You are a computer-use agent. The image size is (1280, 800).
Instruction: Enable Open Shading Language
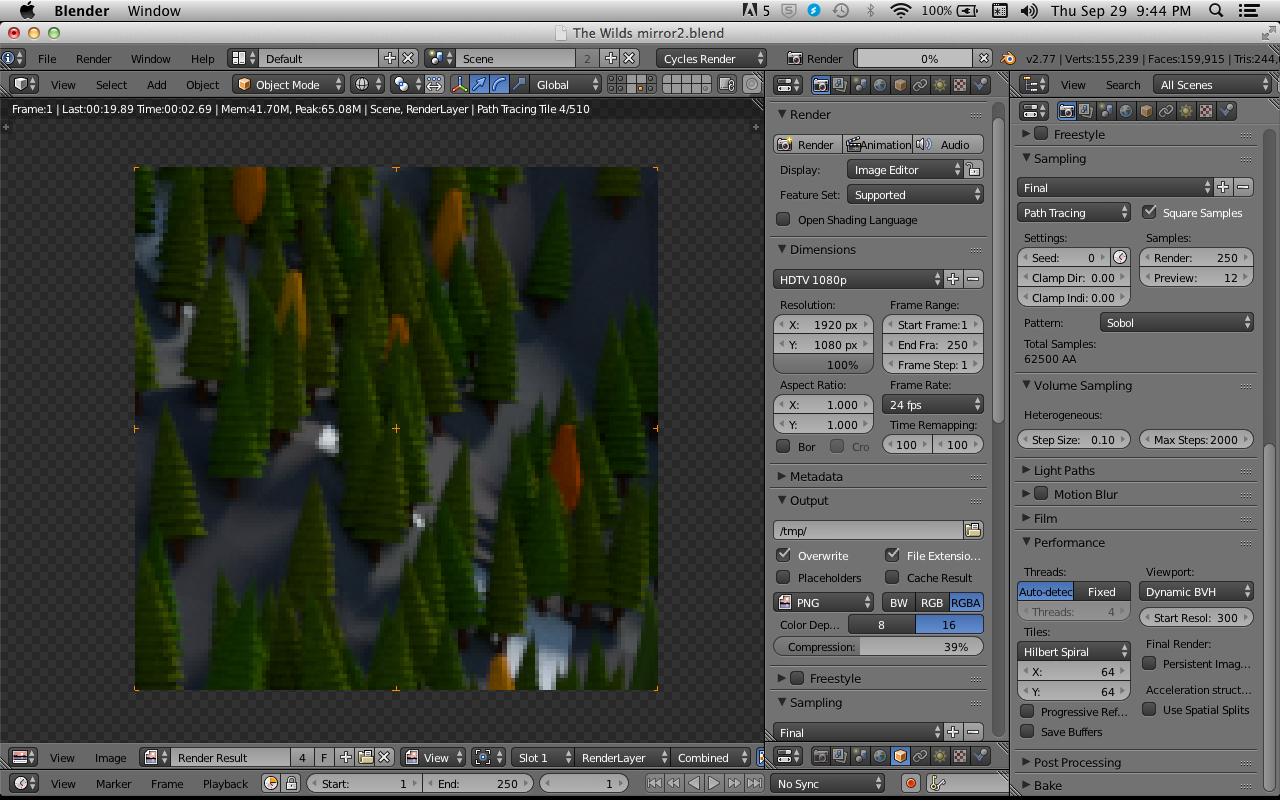(783, 220)
